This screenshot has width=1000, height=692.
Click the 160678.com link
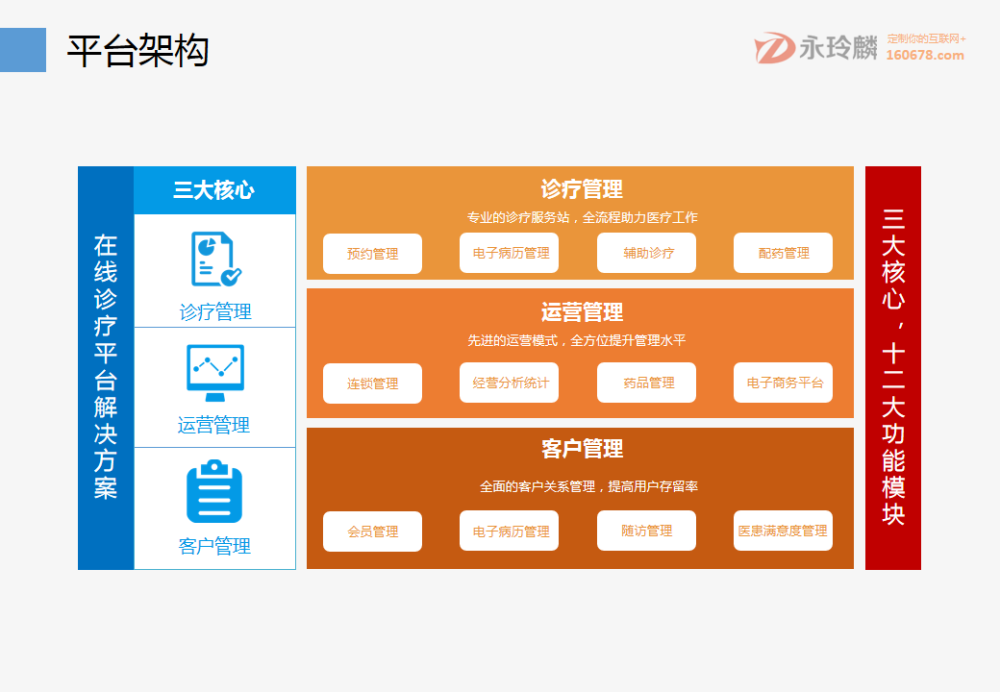click(x=925, y=56)
